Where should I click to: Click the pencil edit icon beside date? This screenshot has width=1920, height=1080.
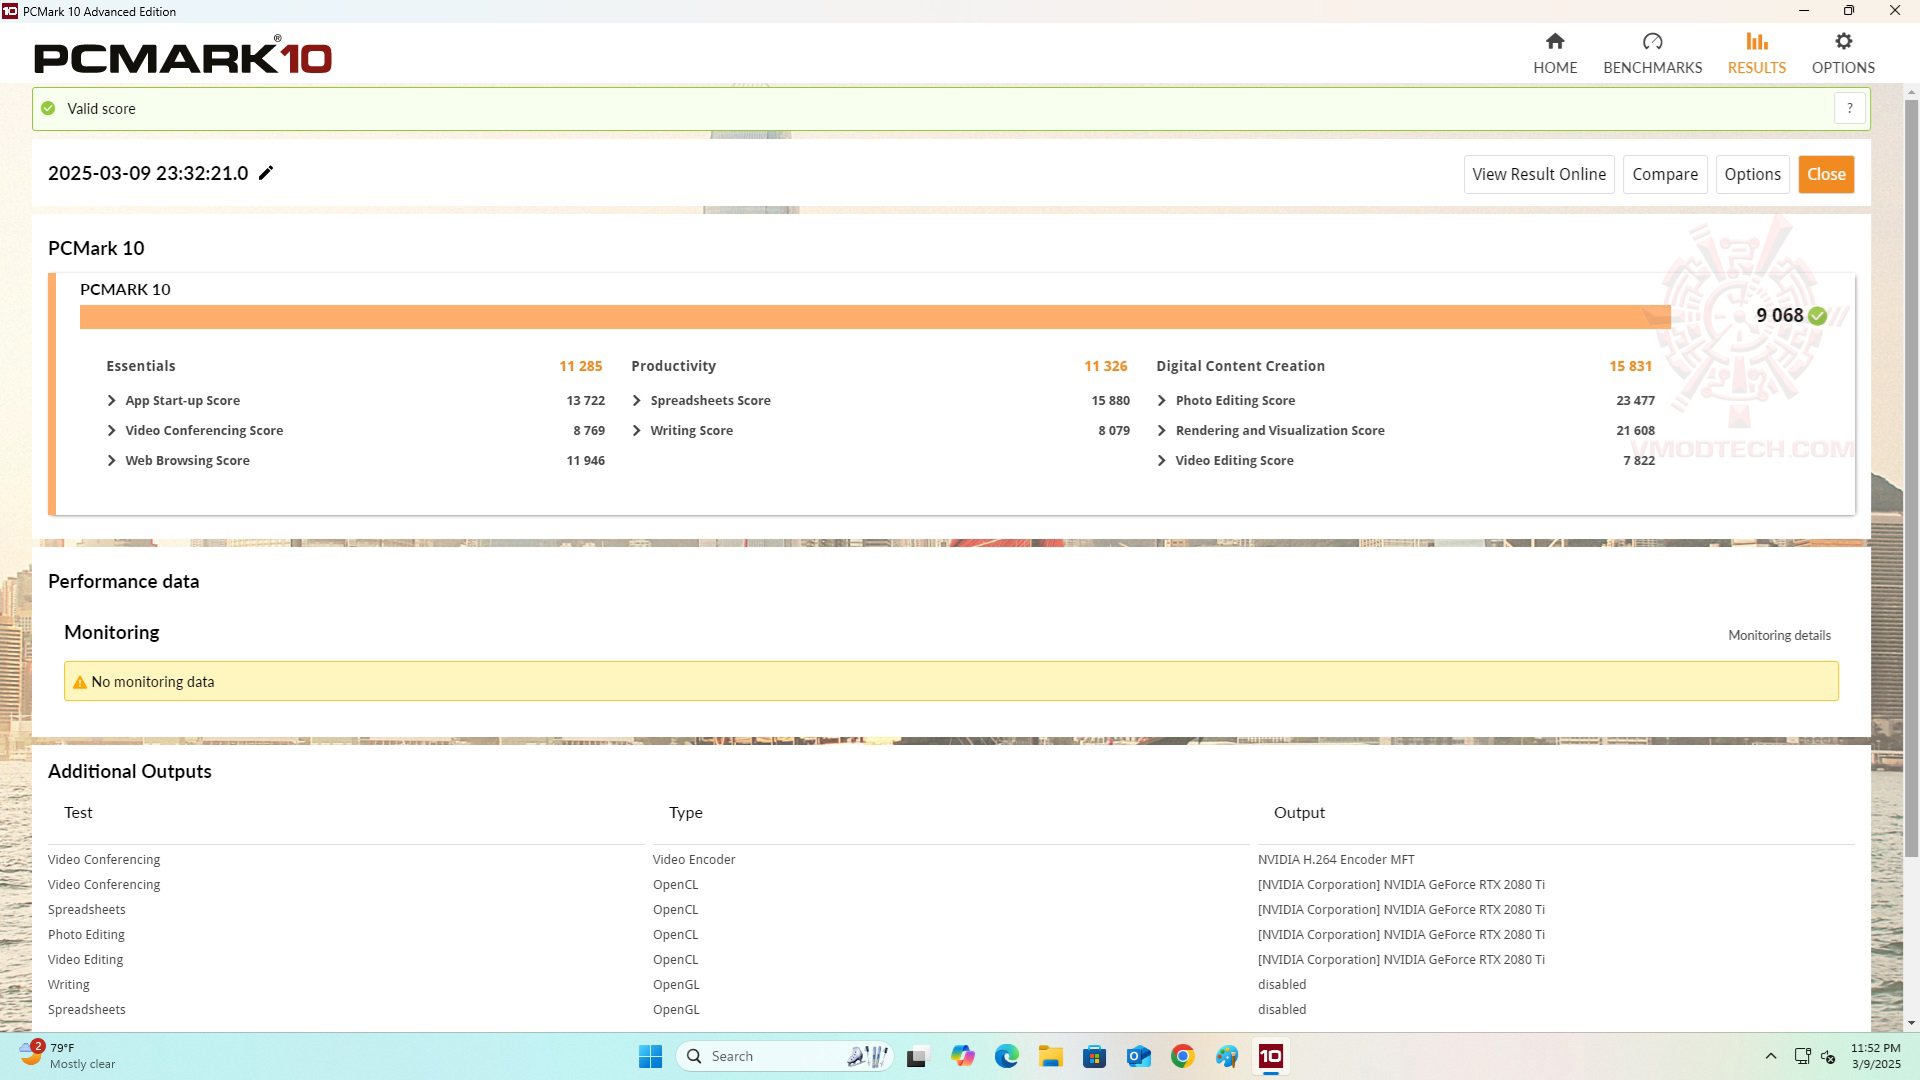click(x=266, y=173)
